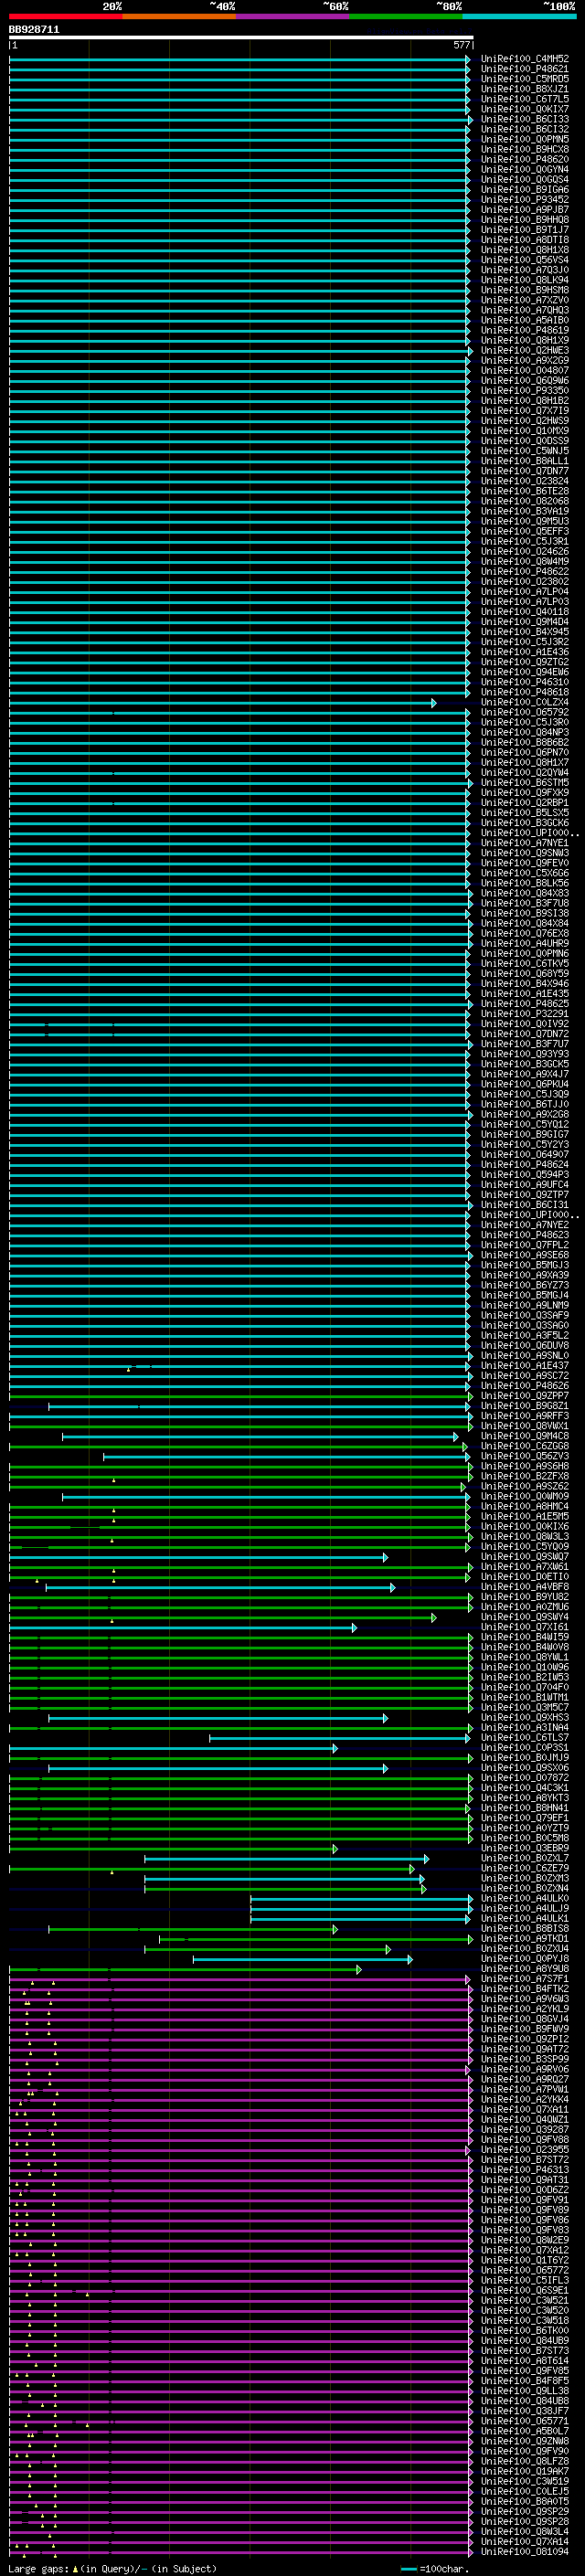This screenshot has width=585, height=2576.
Task: Click the label UniRef100_A4VBF8
Action: click(525, 1587)
